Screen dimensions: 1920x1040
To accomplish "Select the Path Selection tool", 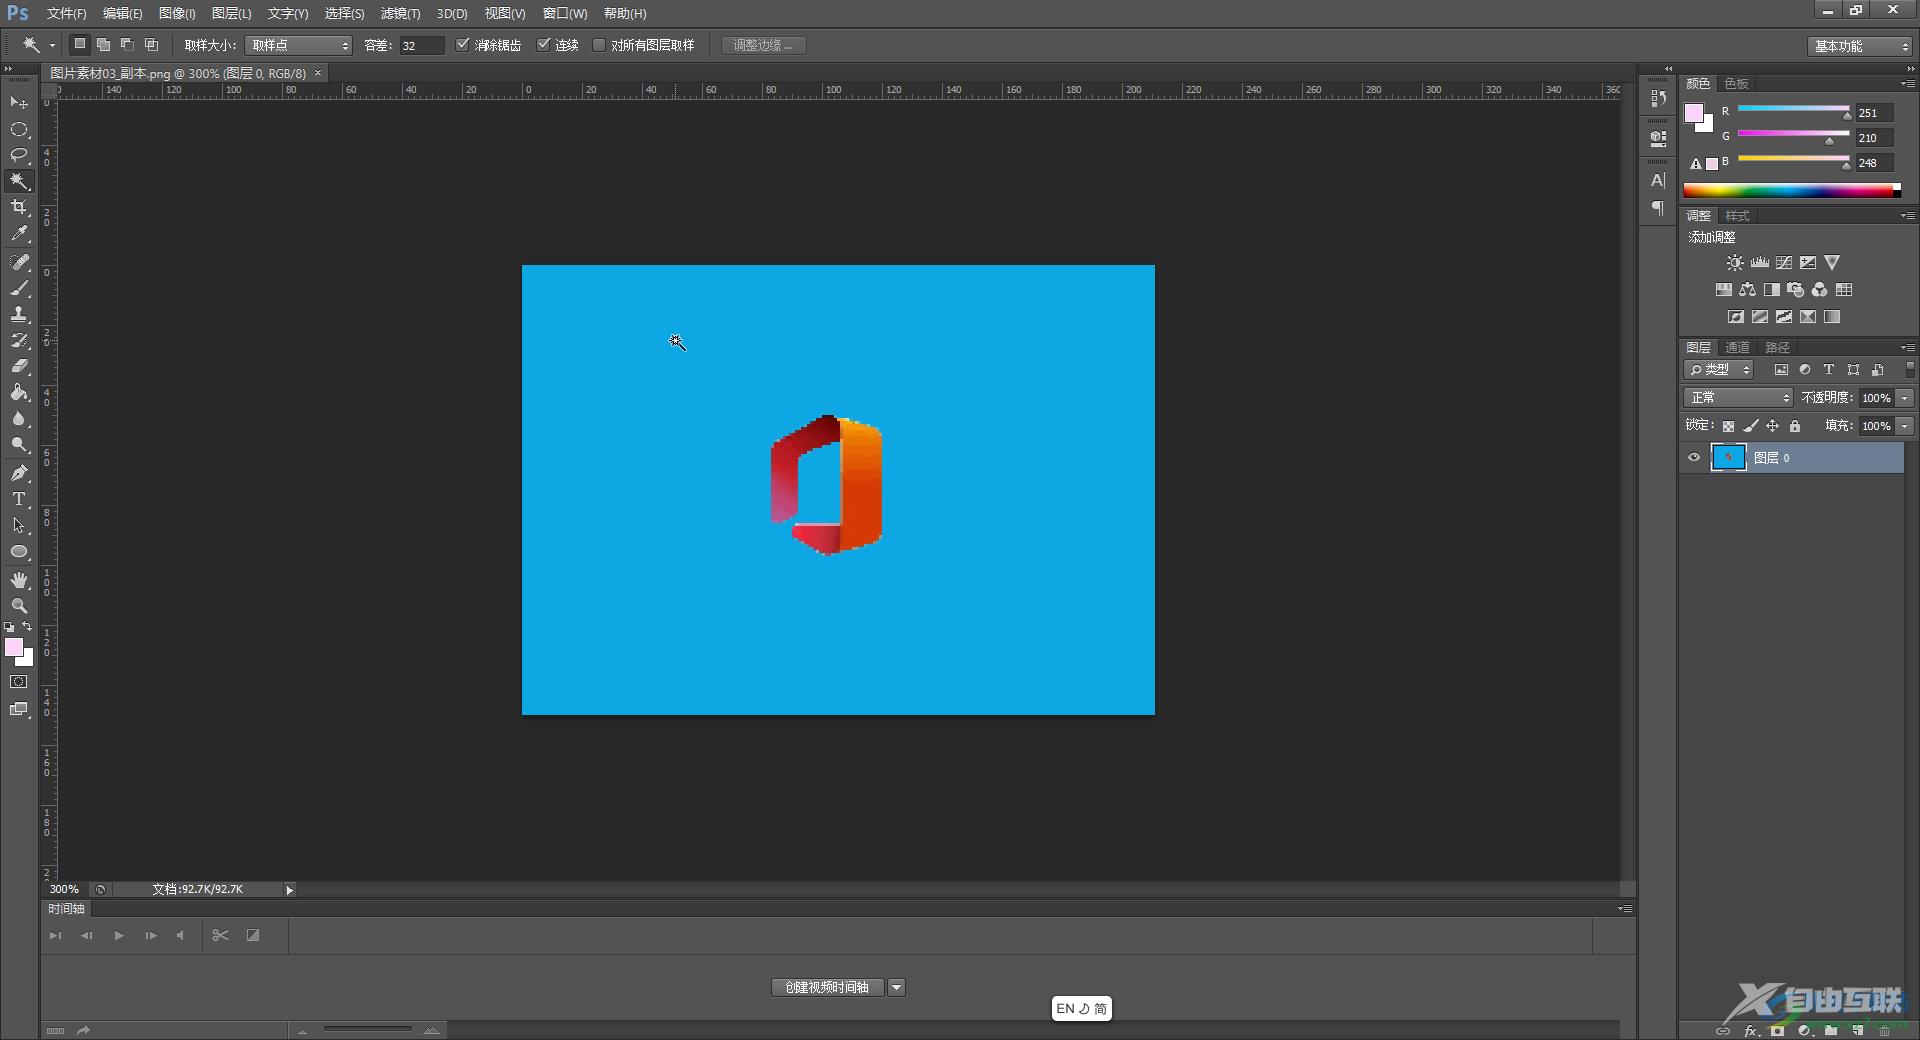I will pyautogui.click(x=18, y=525).
